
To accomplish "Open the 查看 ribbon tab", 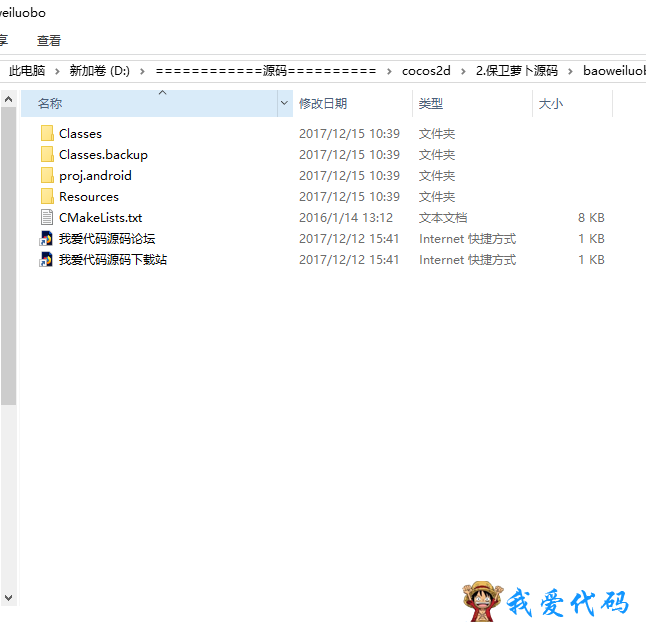I will click(x=49, y=41).
